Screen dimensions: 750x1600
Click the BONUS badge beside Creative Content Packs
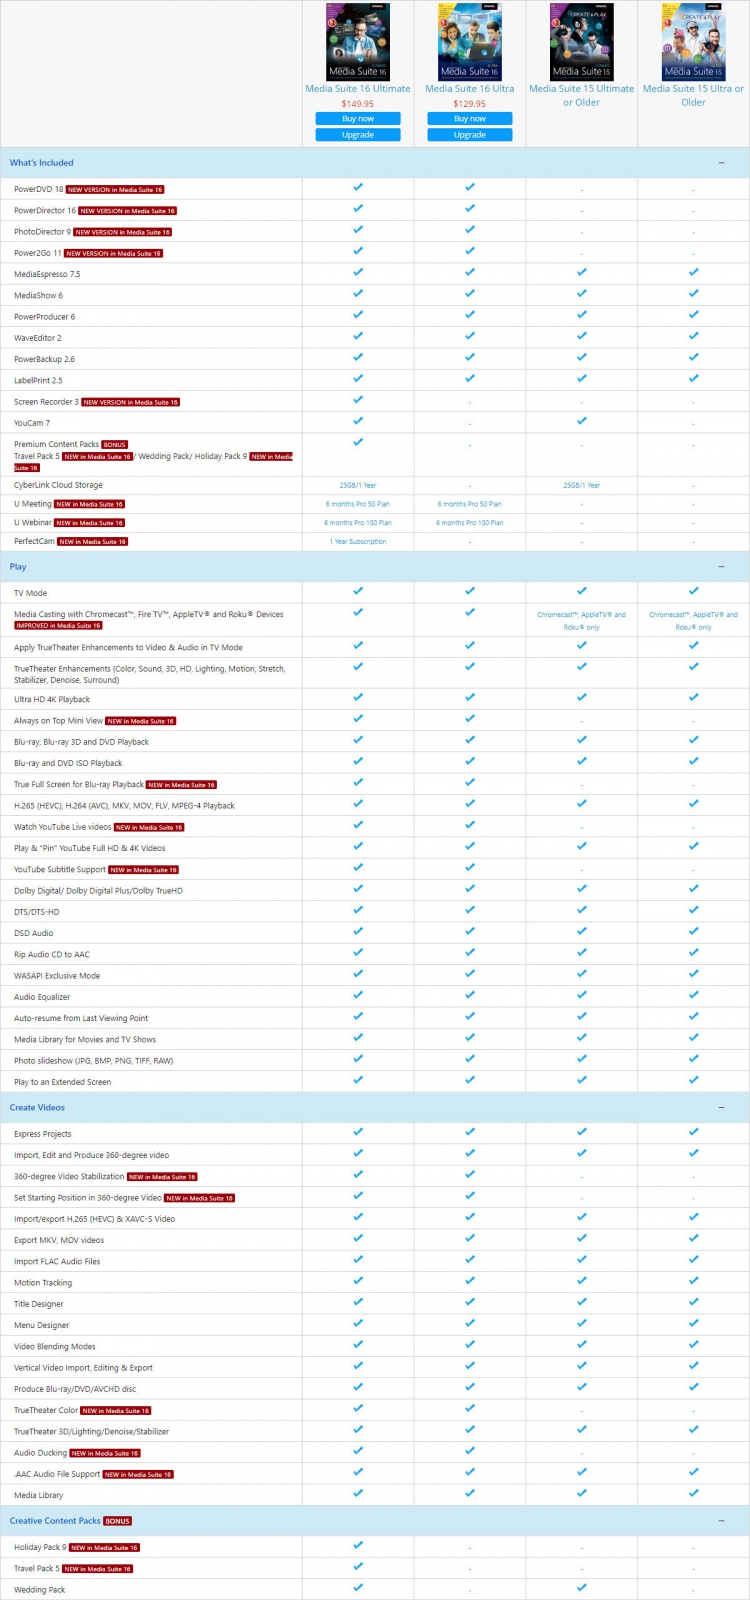pos(117,1522)
